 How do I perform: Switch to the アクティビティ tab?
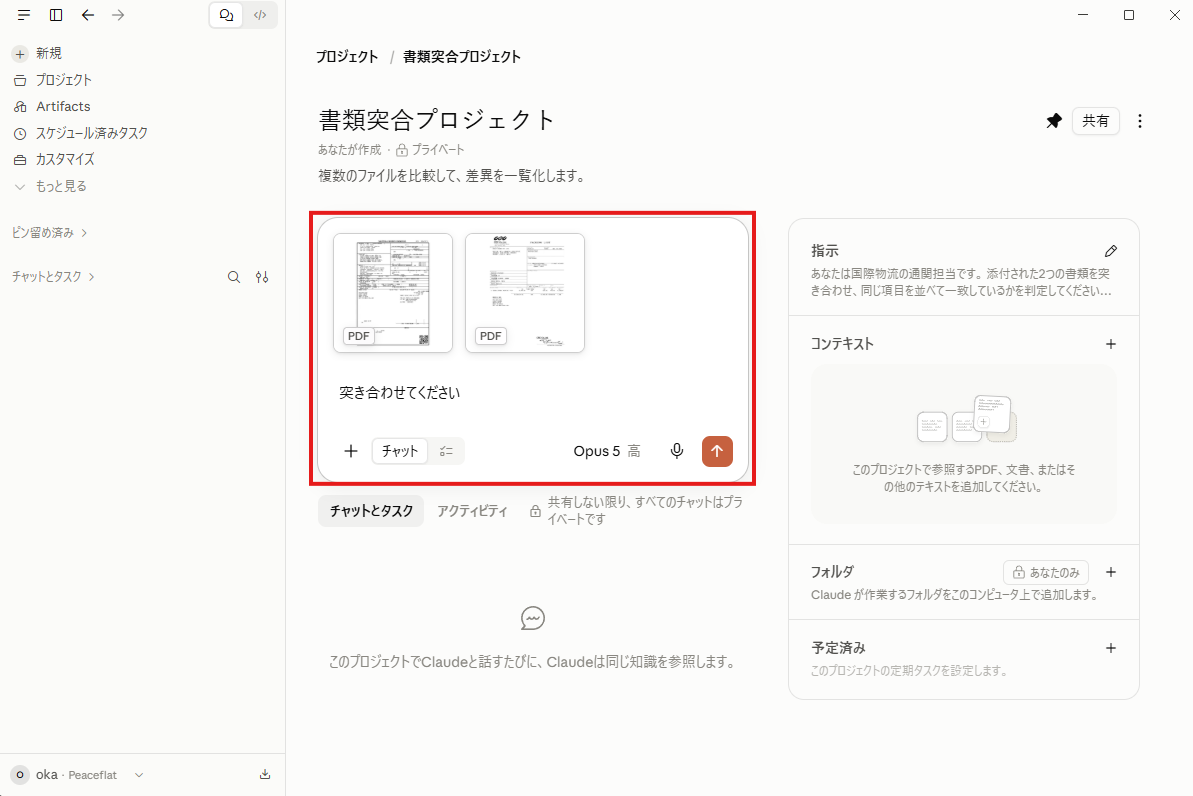[472, 511]
